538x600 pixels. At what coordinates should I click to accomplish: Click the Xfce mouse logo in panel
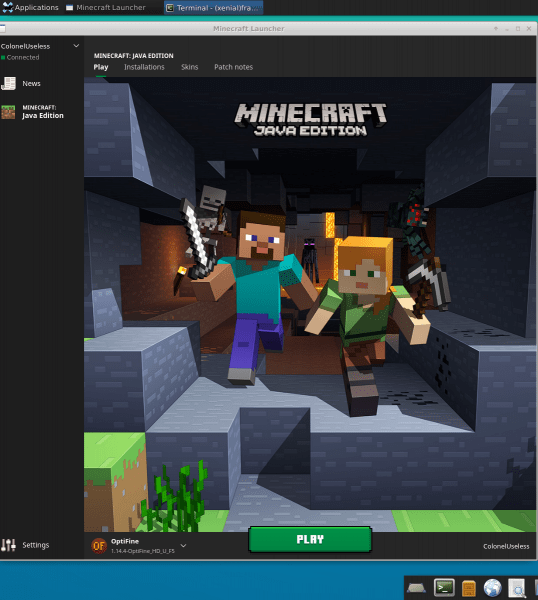pos(8,7)
